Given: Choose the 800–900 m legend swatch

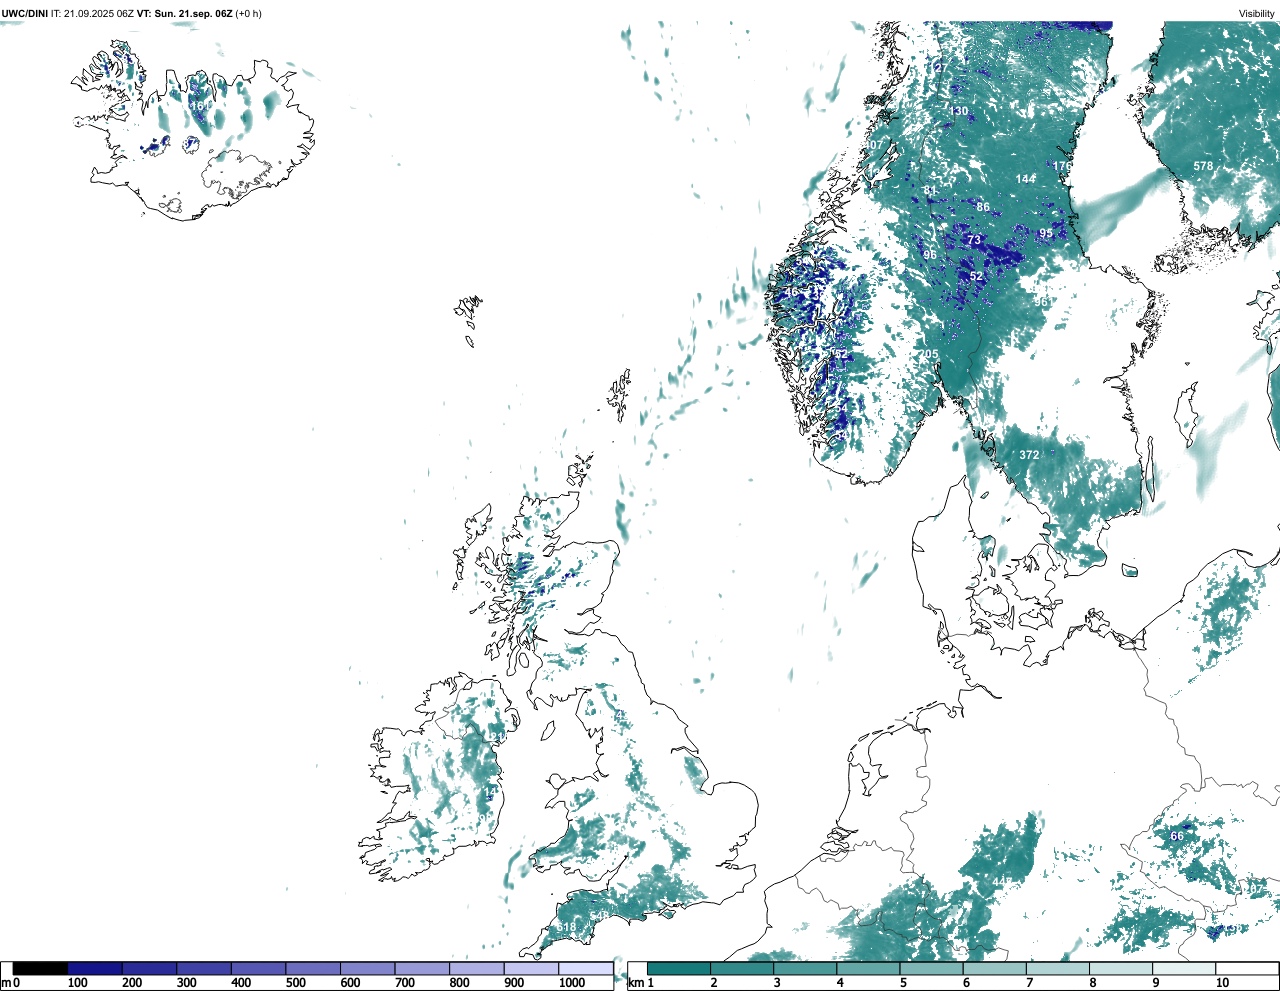Looking at the screenshot, I should coord(476,969).
